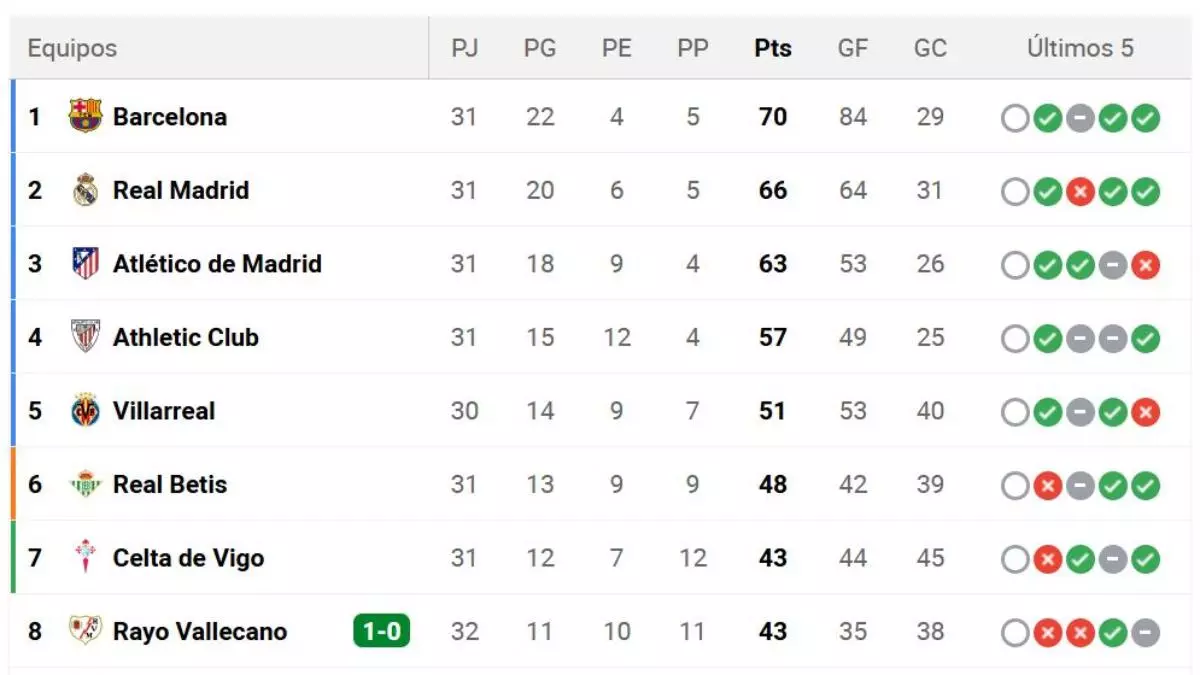Click the Barcelona club crest
The height and width of the screenshot is (675, 1200).
pos(84,117)
